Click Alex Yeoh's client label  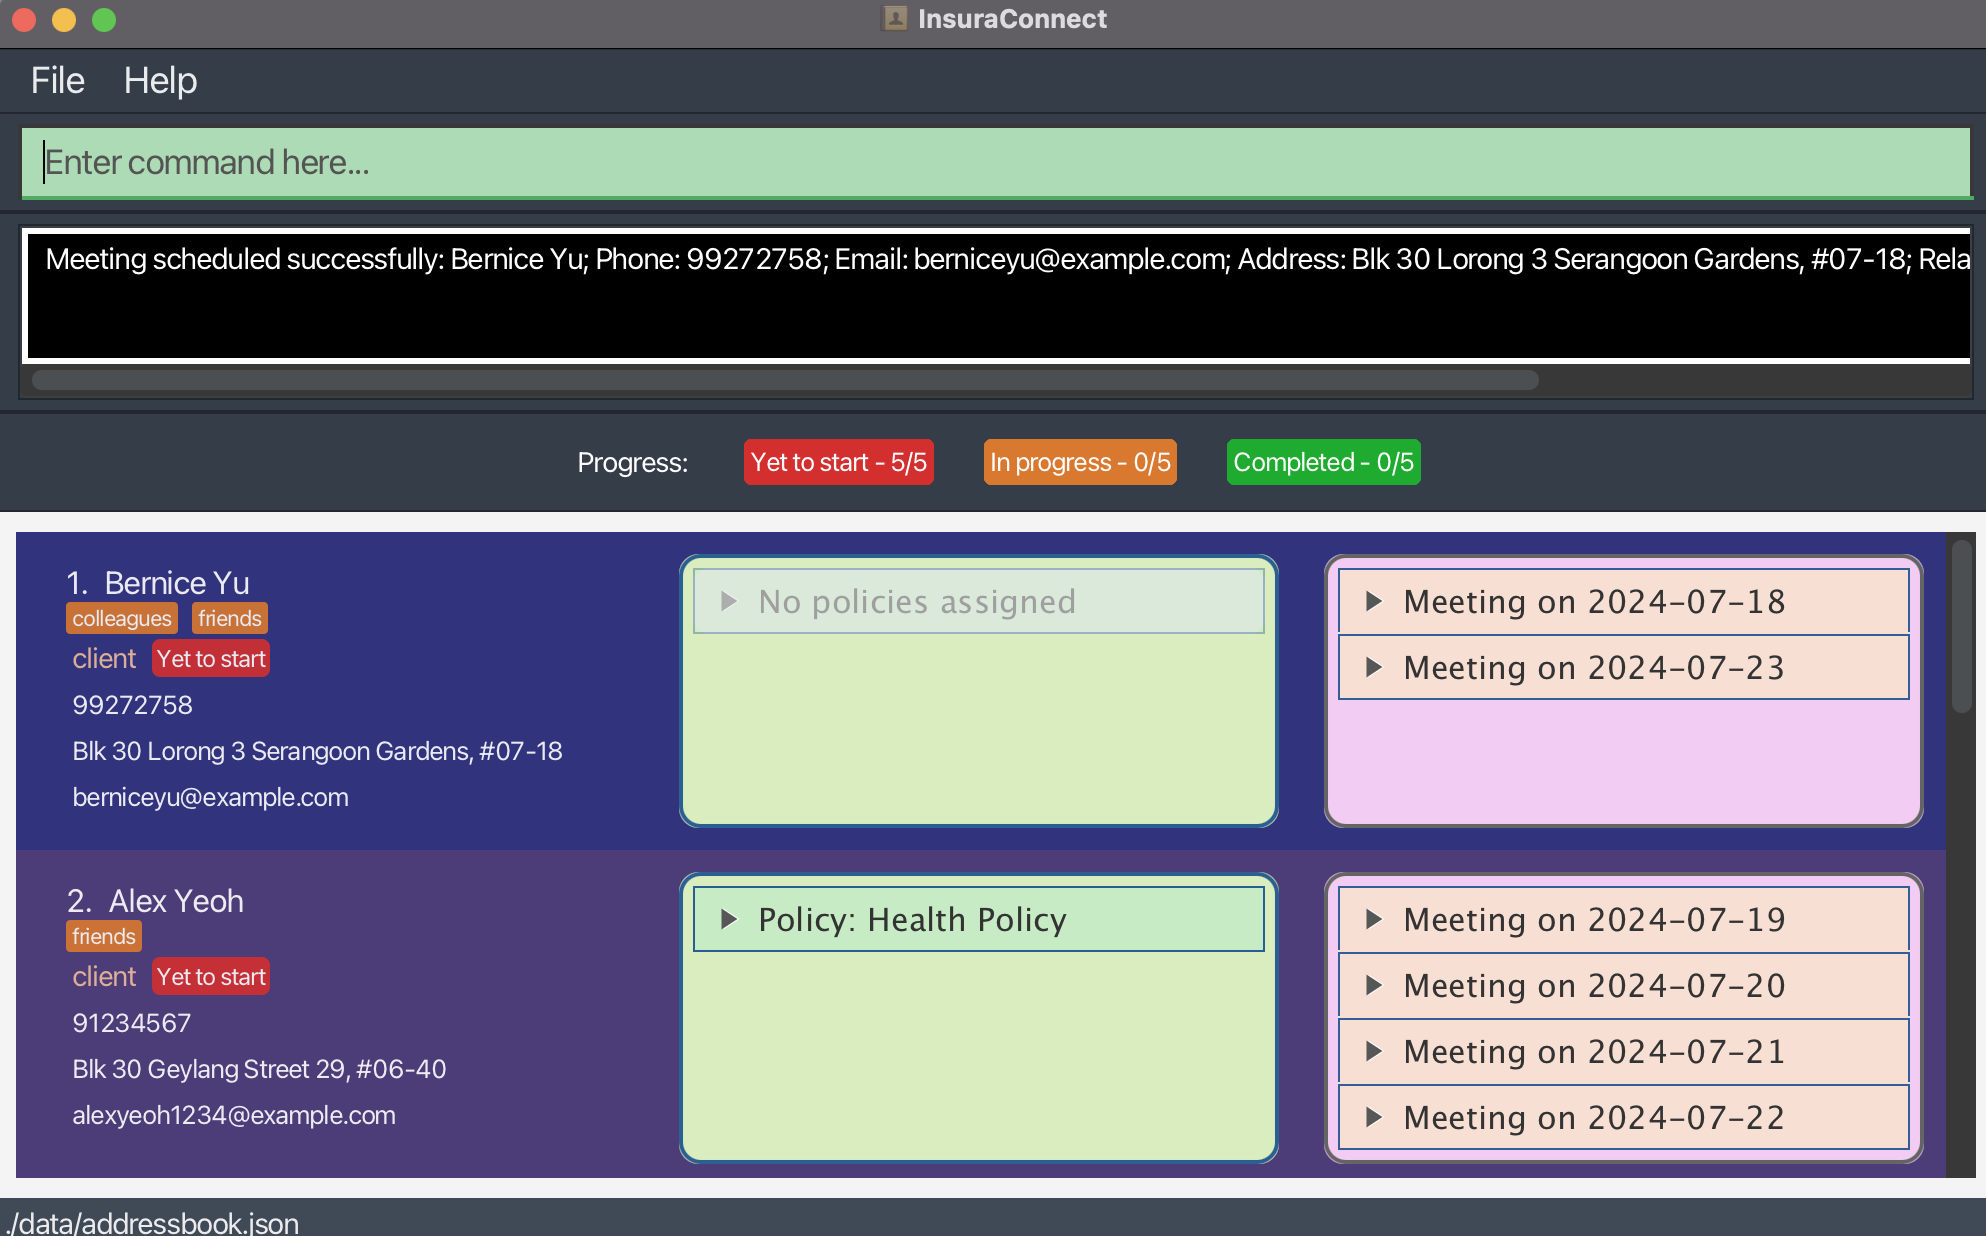tap(104, 977)
